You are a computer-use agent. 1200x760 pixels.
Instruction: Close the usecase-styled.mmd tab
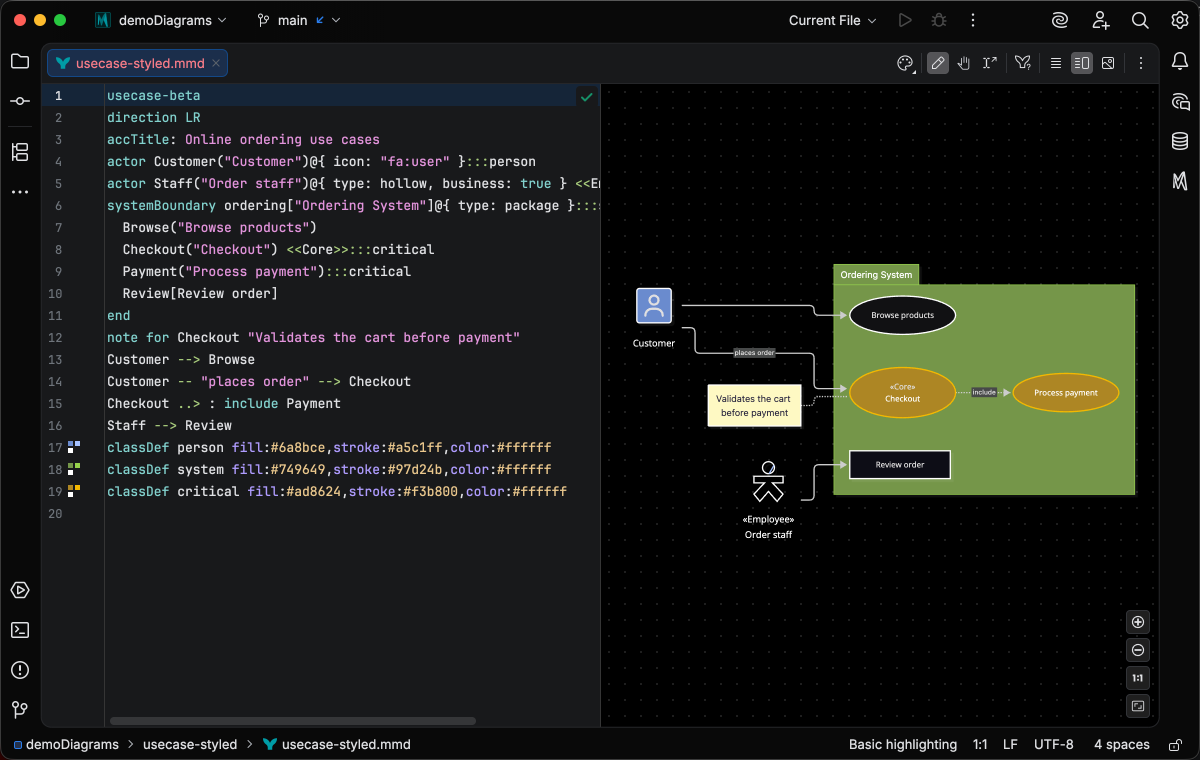point(216,63)
